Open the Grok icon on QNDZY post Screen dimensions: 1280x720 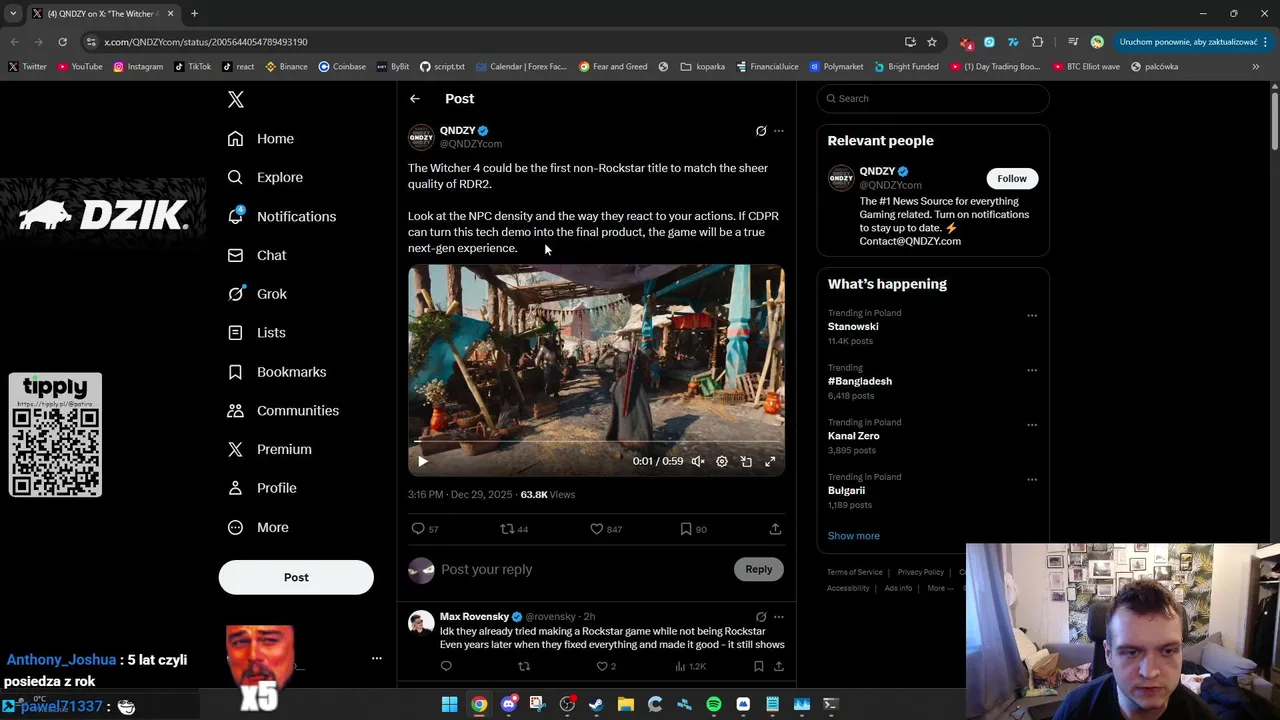[761, 131]
